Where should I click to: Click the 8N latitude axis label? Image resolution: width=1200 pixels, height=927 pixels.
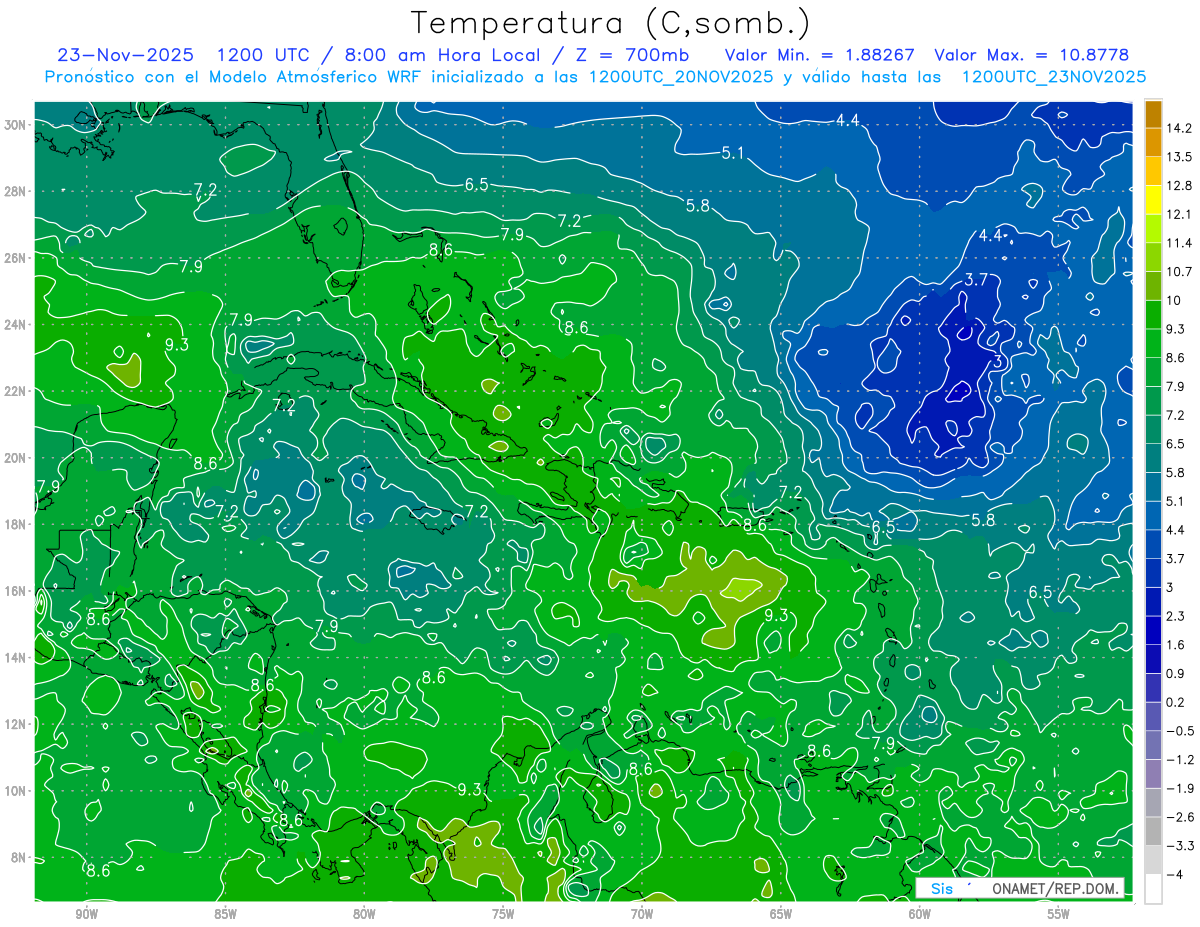[19, 857]
